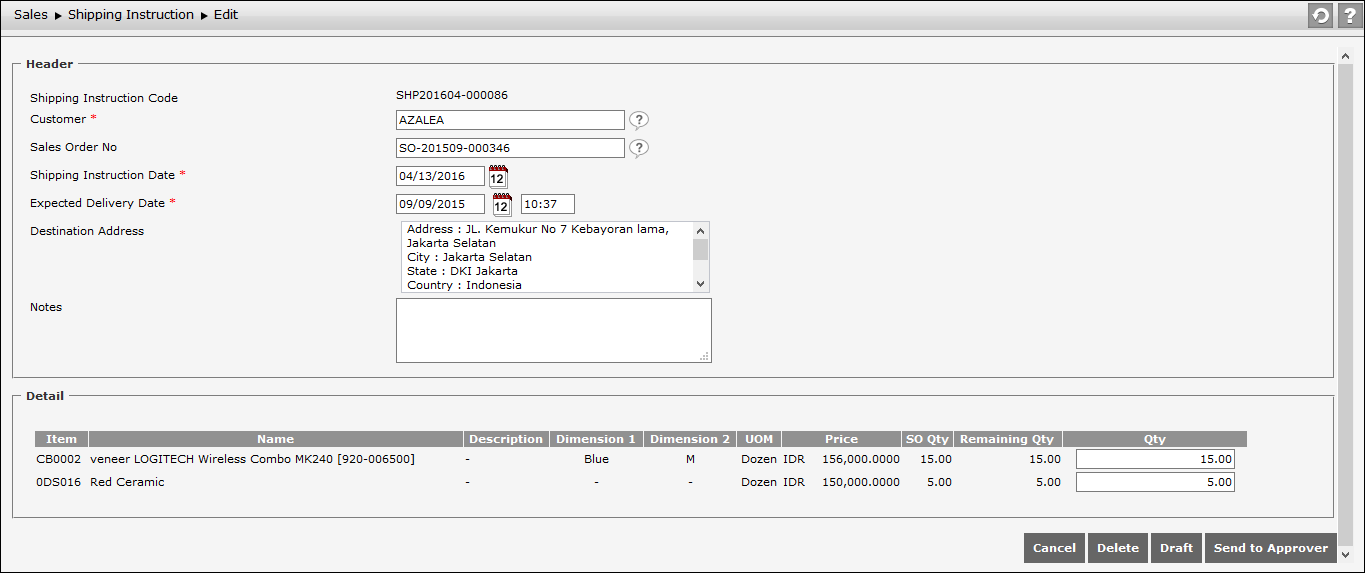Click inside the empty Notes text area
1365x573 pixels.
[554, 330]
